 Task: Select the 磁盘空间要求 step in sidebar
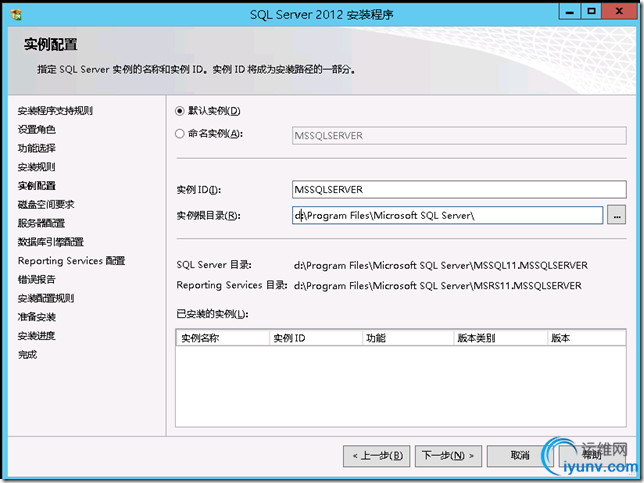46,205
